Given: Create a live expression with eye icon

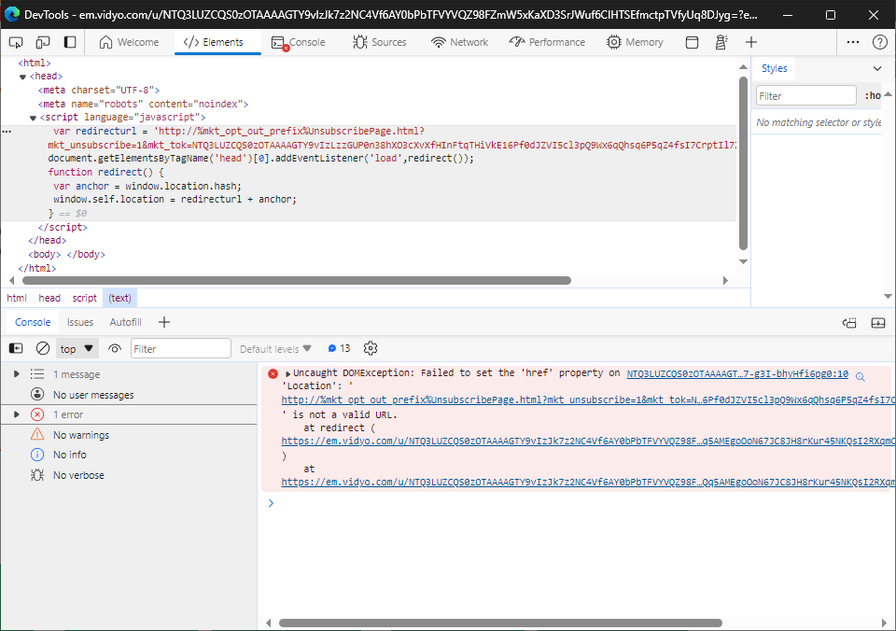Looking at the screenshot, I should (x=115, y=349).
